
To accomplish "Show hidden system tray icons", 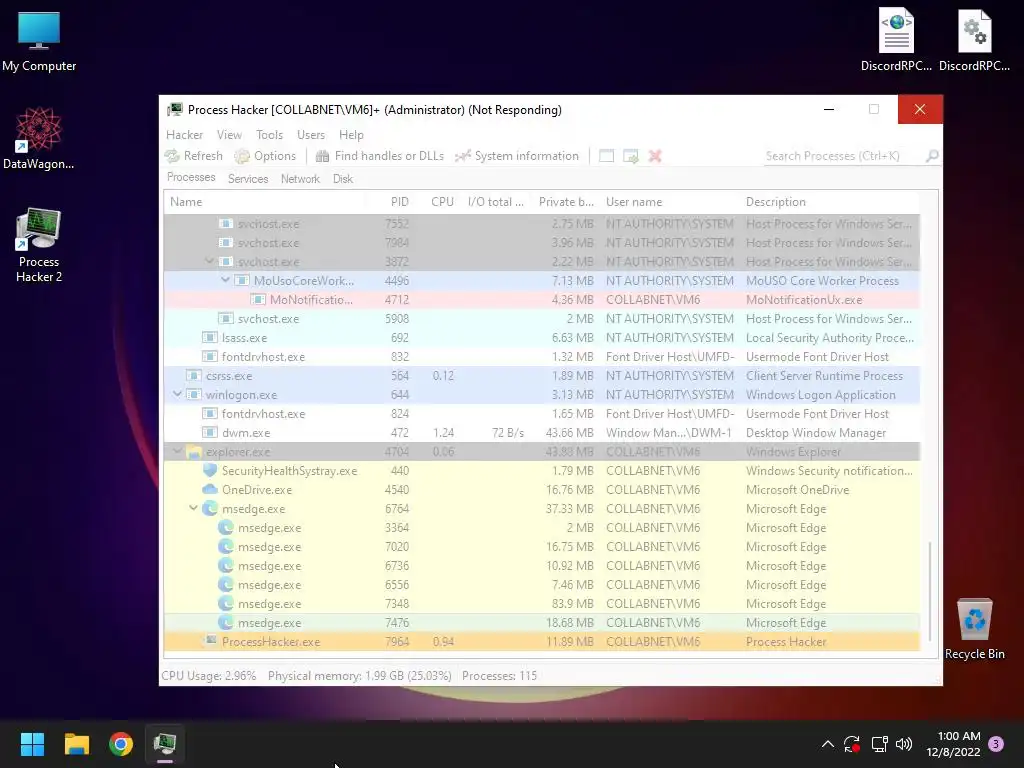I will (827, 744).
